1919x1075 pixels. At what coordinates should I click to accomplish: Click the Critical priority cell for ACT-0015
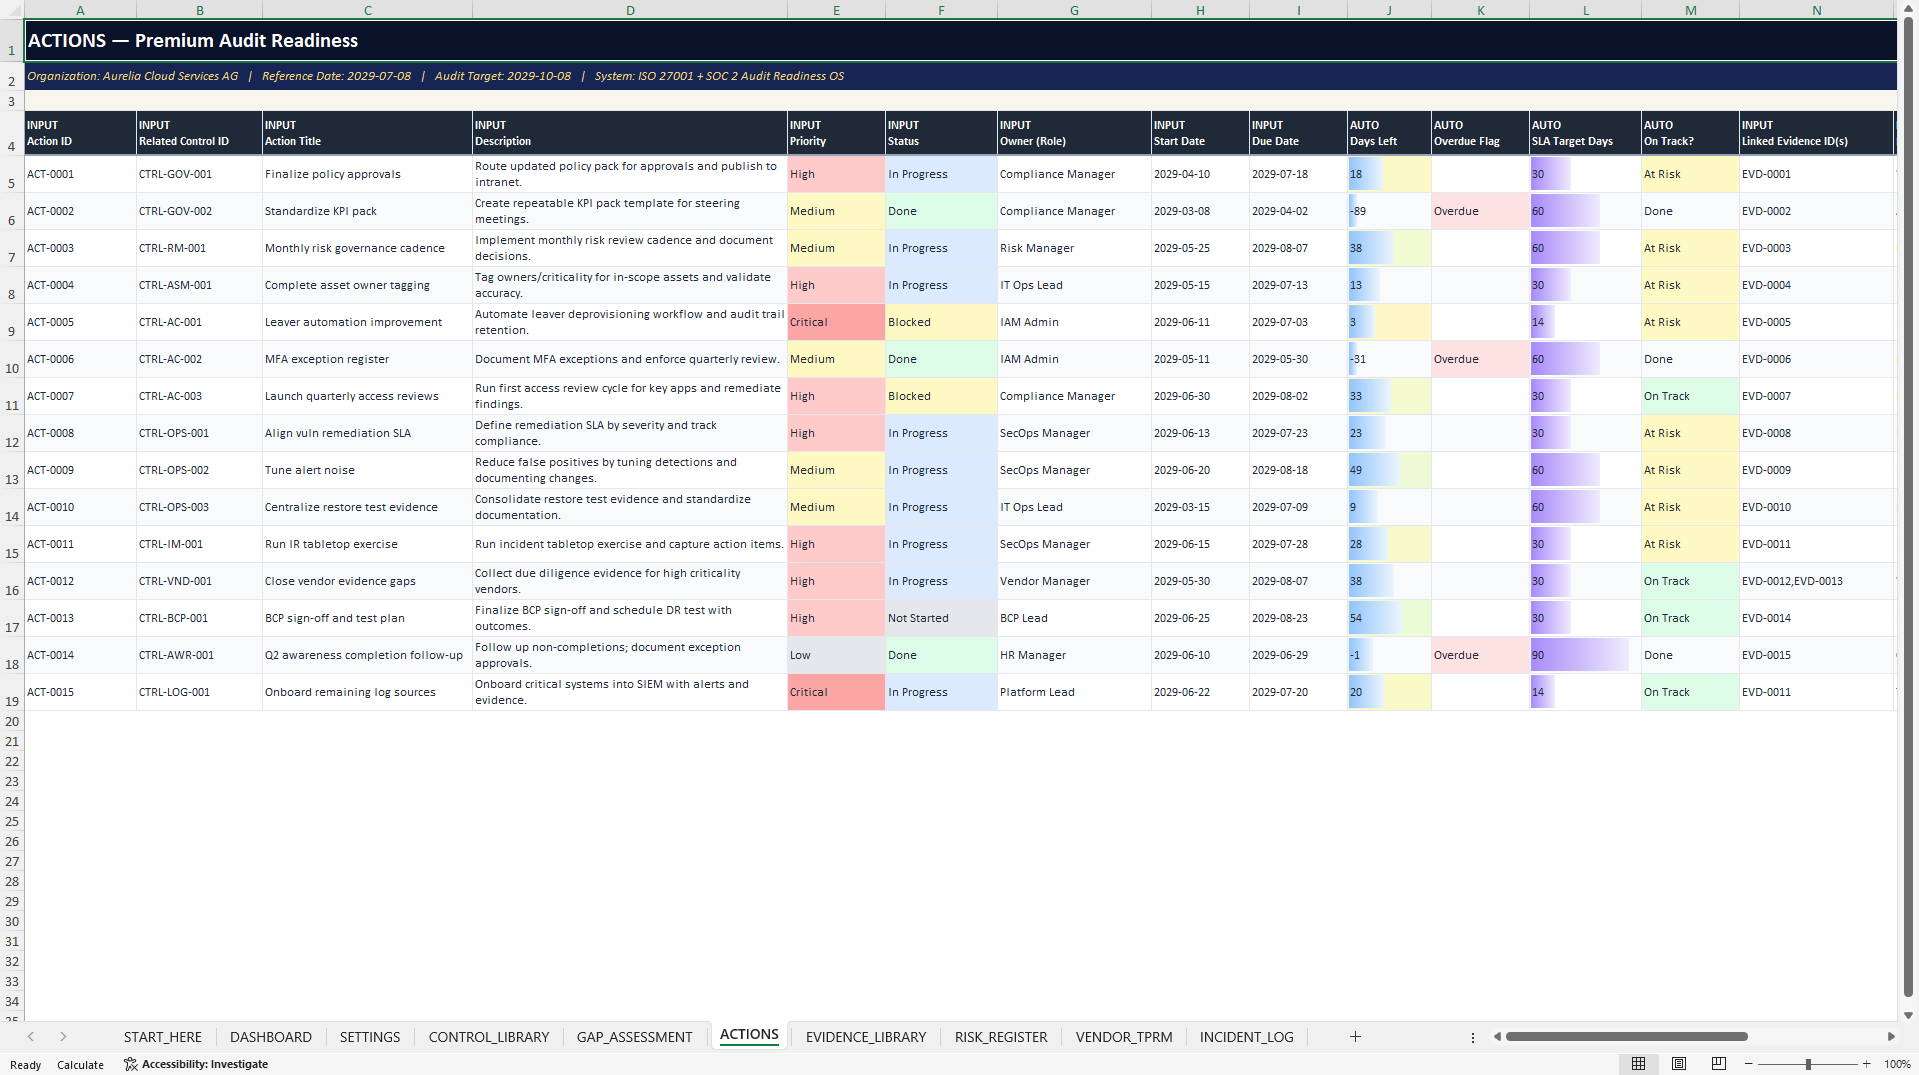tap(836, 692)
